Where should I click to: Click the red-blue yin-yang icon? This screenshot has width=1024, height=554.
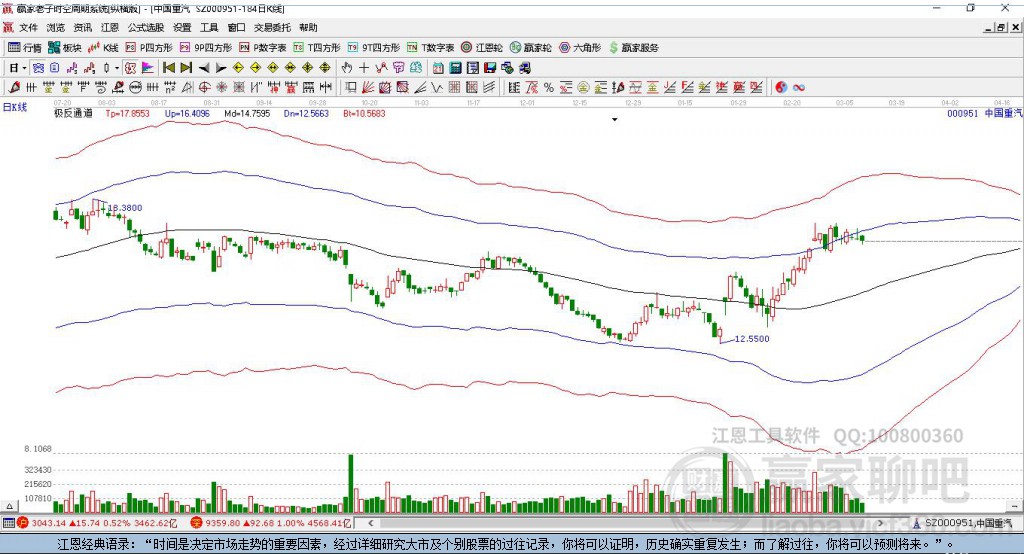pos(781,87)
